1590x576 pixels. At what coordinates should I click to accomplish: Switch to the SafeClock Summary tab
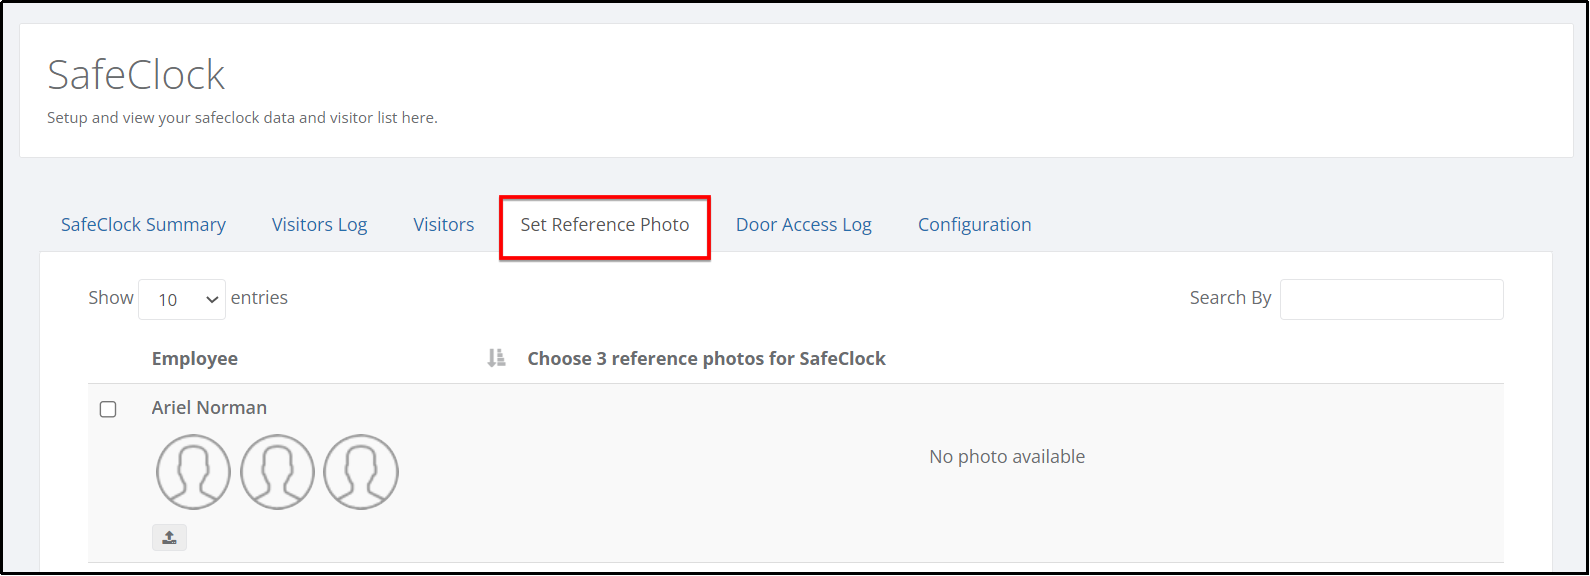pyautogui.click(x=143, y=225)
